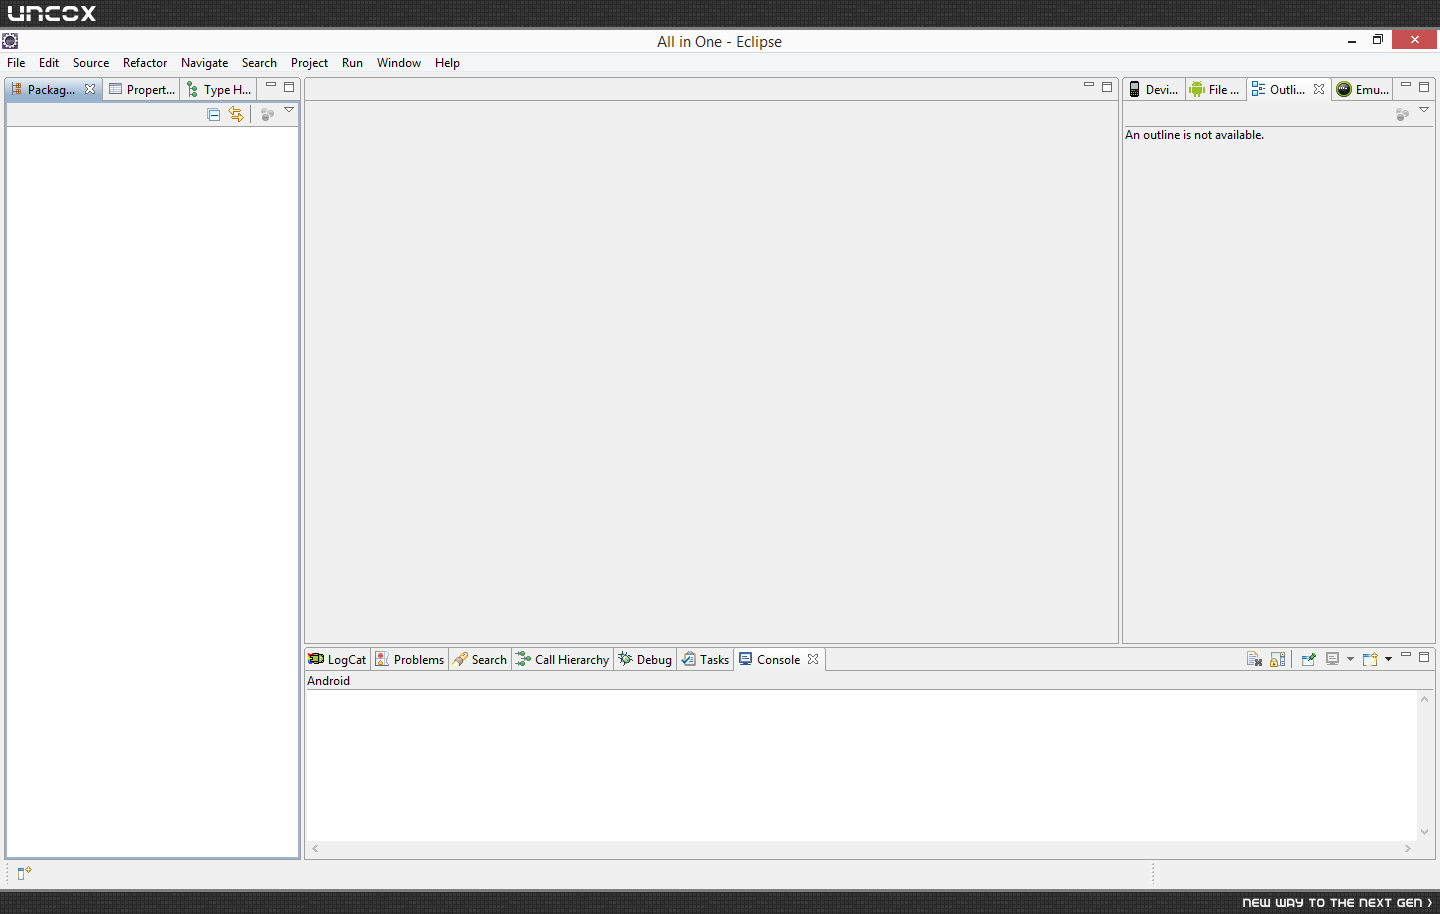The height and width of the screenshot is (914, 1440).
Task: Click the Eclipse icon in title bar
Action: [x=10, y=41]
